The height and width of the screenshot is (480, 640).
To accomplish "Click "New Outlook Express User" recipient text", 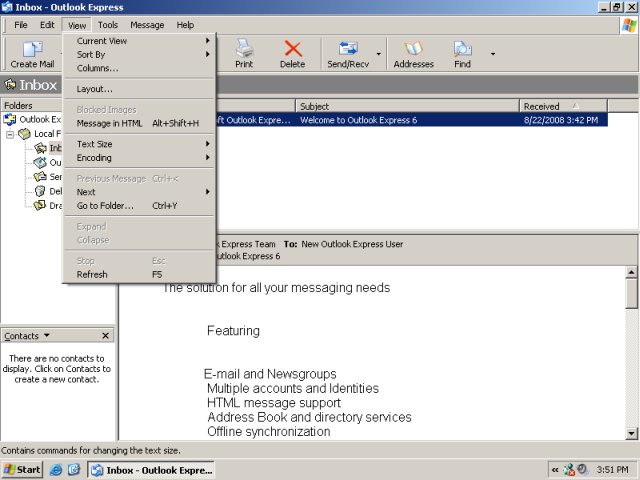I will click(x=352, y=244).
